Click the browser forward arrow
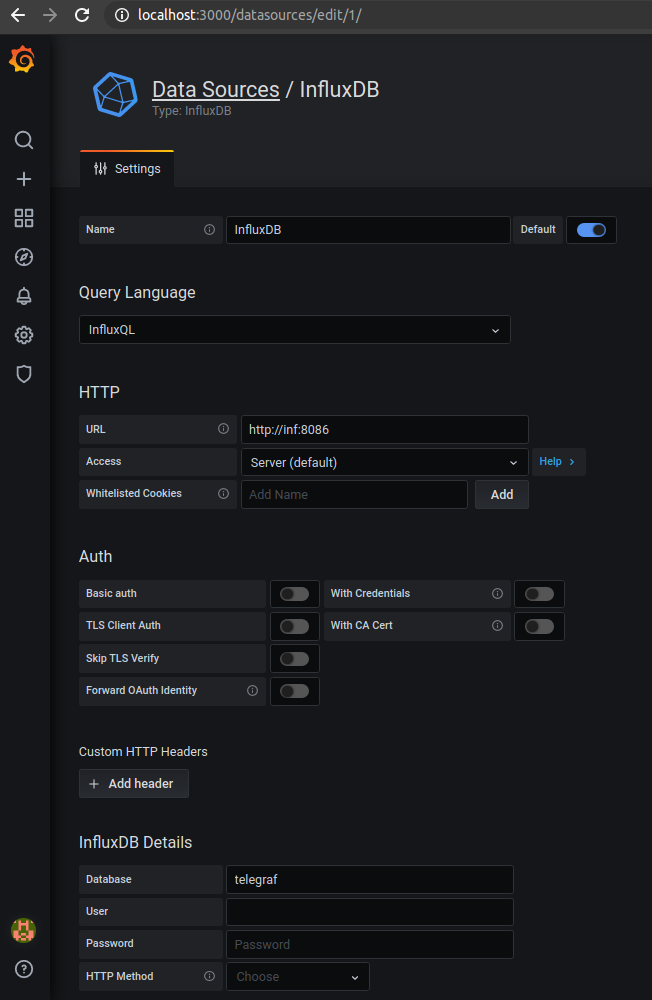This screenshot has width=652, height=1000. pyautogui.click(x=50, y=15)
